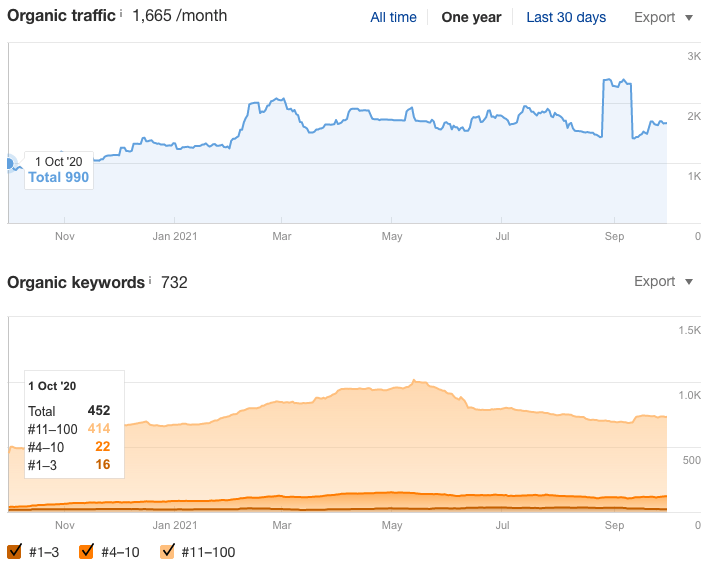Click the blue data point at 1 Oct '20
This screenshot has width=712, height=569.
pyautogui.click(x=9, y=164)
